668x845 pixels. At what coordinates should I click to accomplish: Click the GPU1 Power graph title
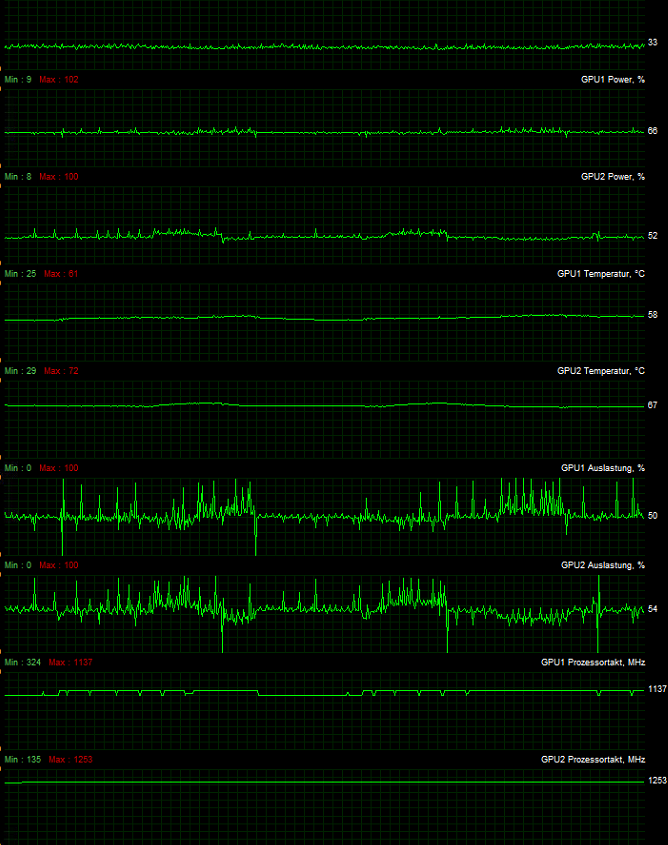point(612,79)
